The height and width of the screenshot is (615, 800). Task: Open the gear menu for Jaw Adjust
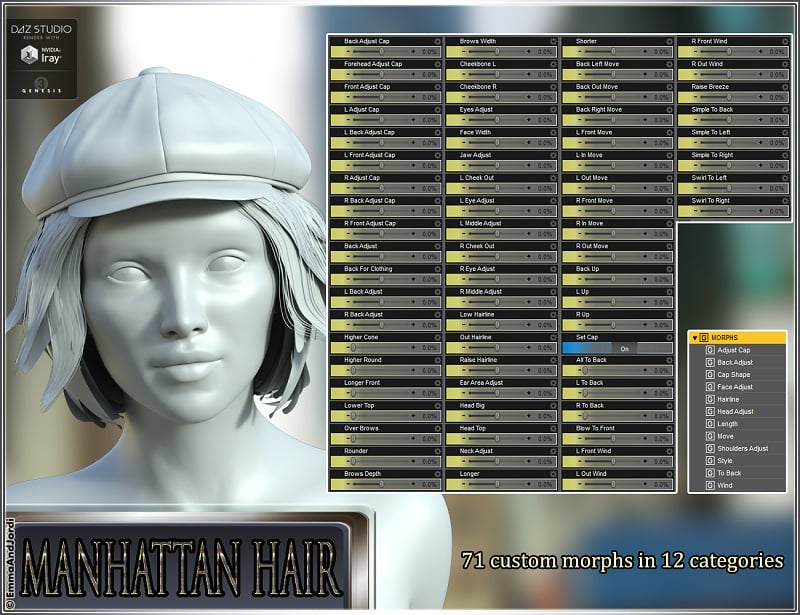point(553,155)
